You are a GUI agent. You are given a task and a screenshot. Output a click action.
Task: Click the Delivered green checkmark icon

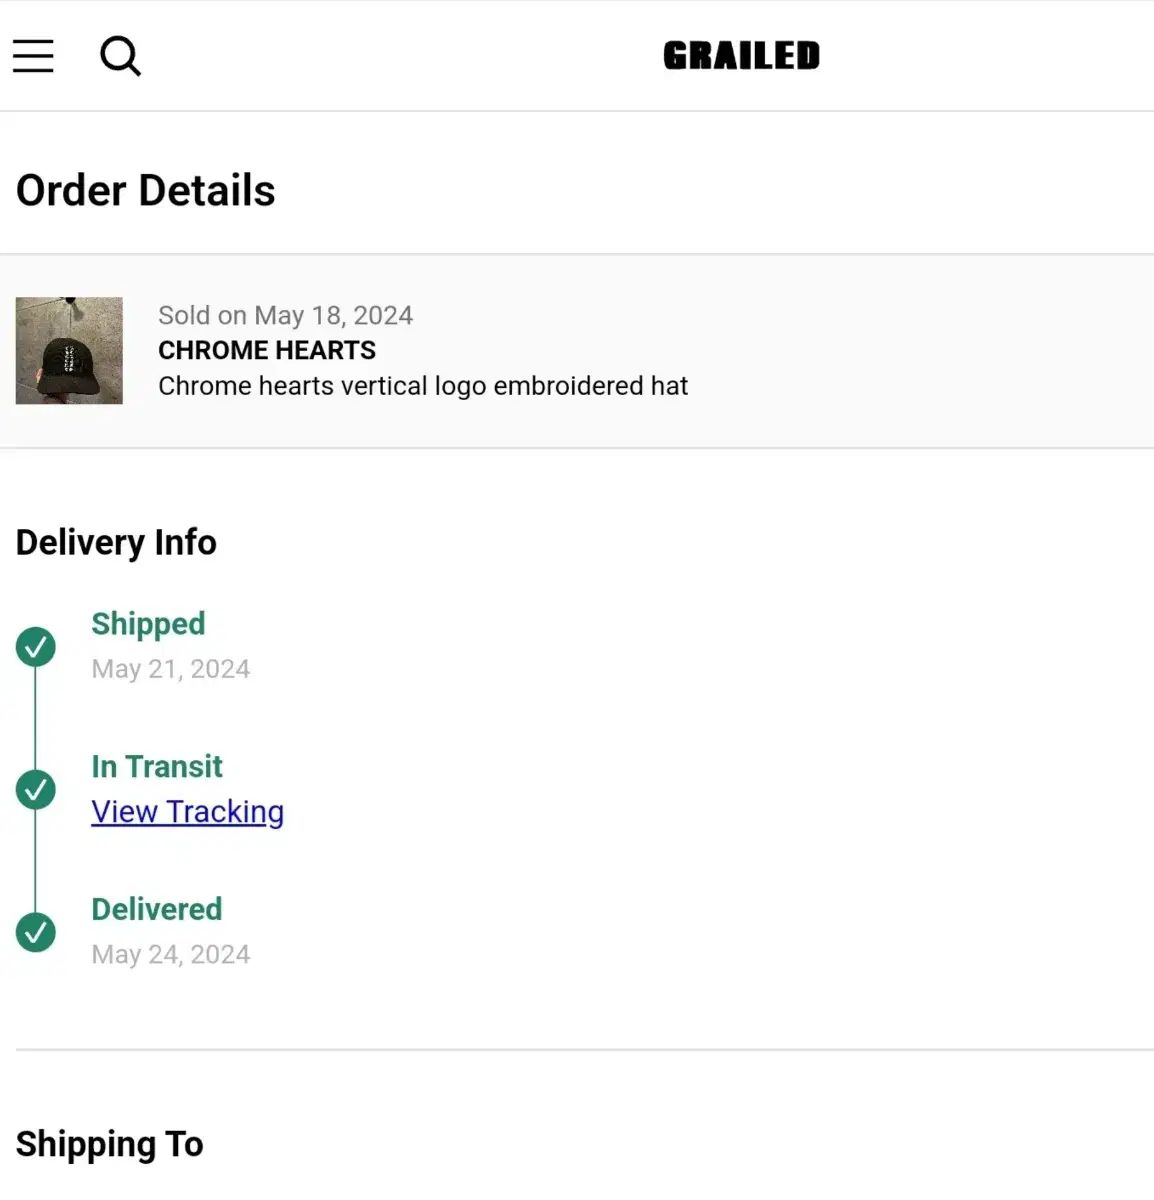tap(36, 932)
